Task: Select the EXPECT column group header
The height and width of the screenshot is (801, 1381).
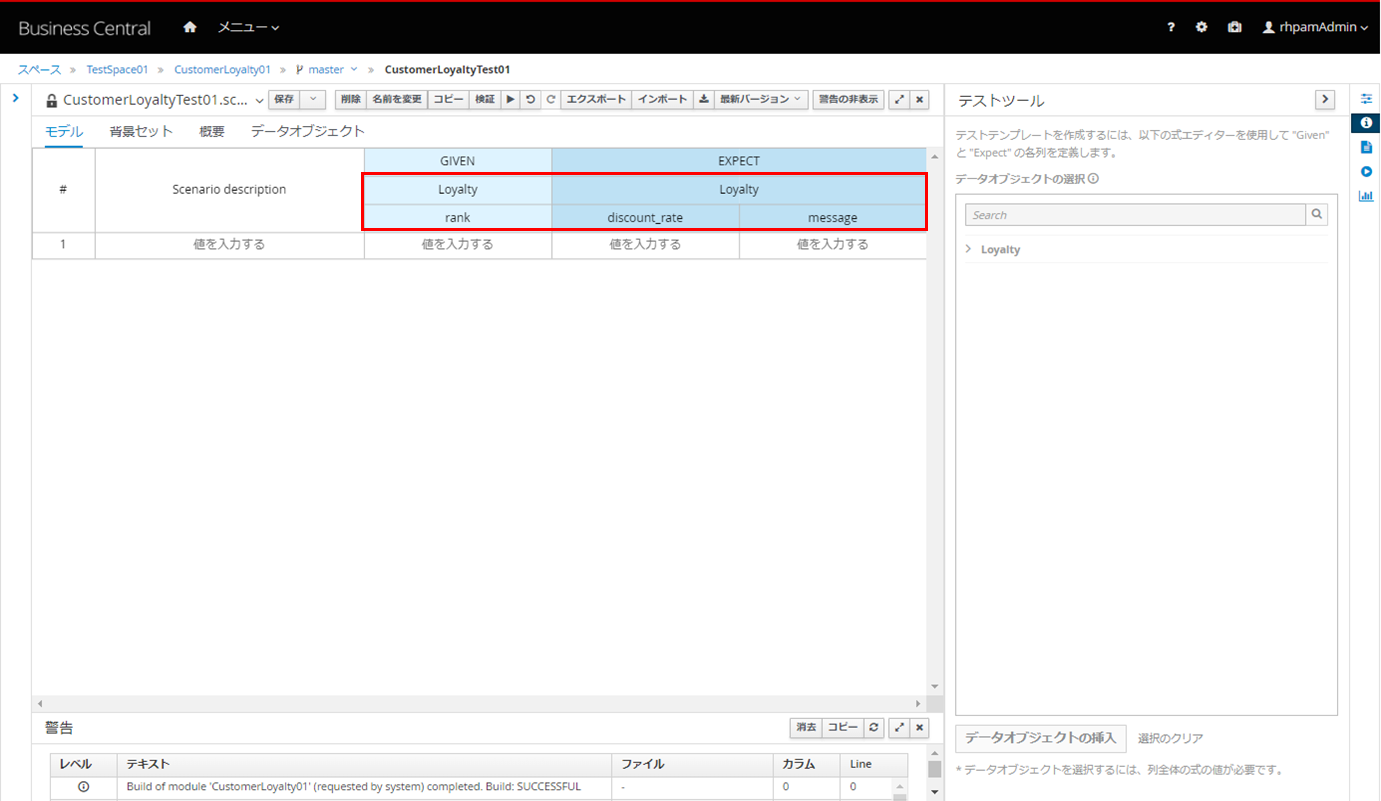Action: point(739,161)
